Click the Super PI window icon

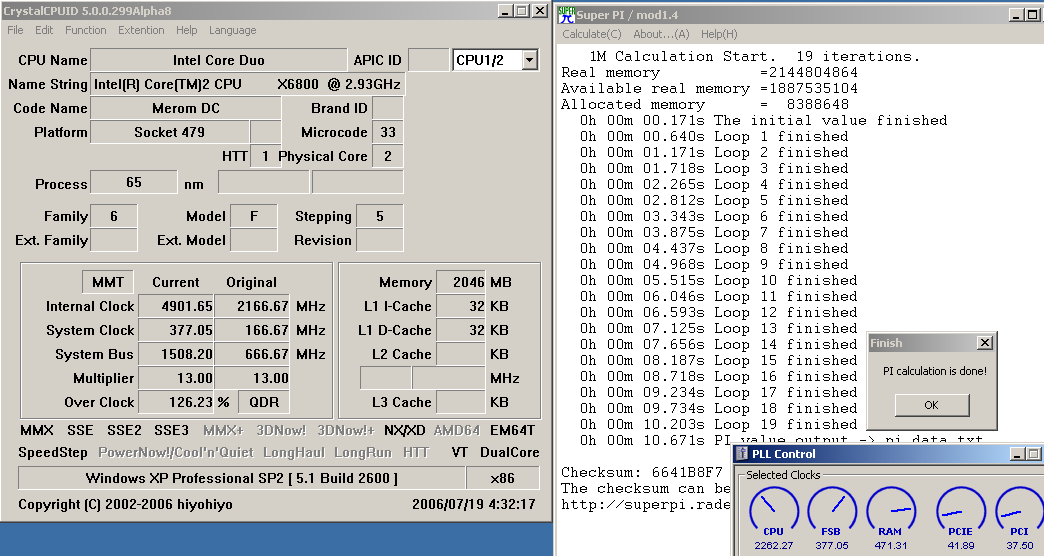(x=566, y=15)
